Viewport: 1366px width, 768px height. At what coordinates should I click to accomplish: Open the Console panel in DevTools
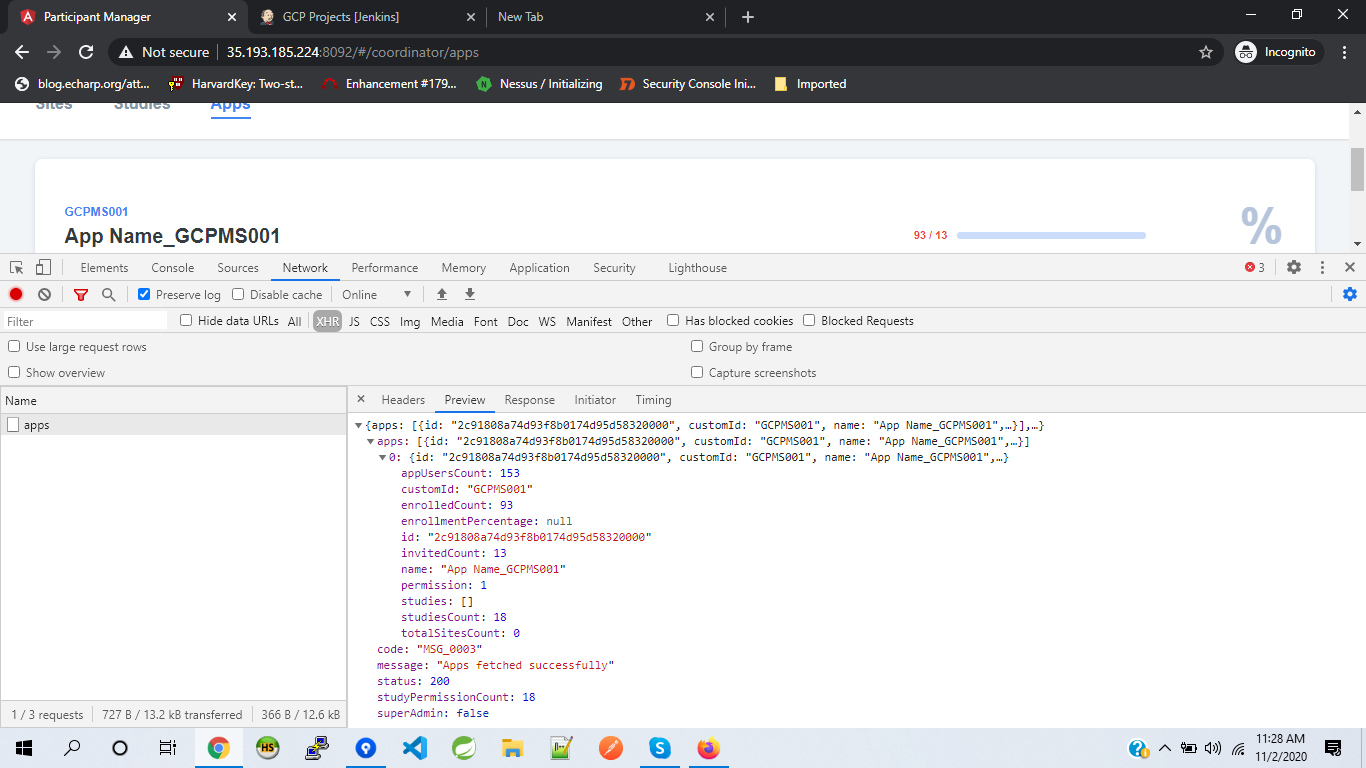172,267
